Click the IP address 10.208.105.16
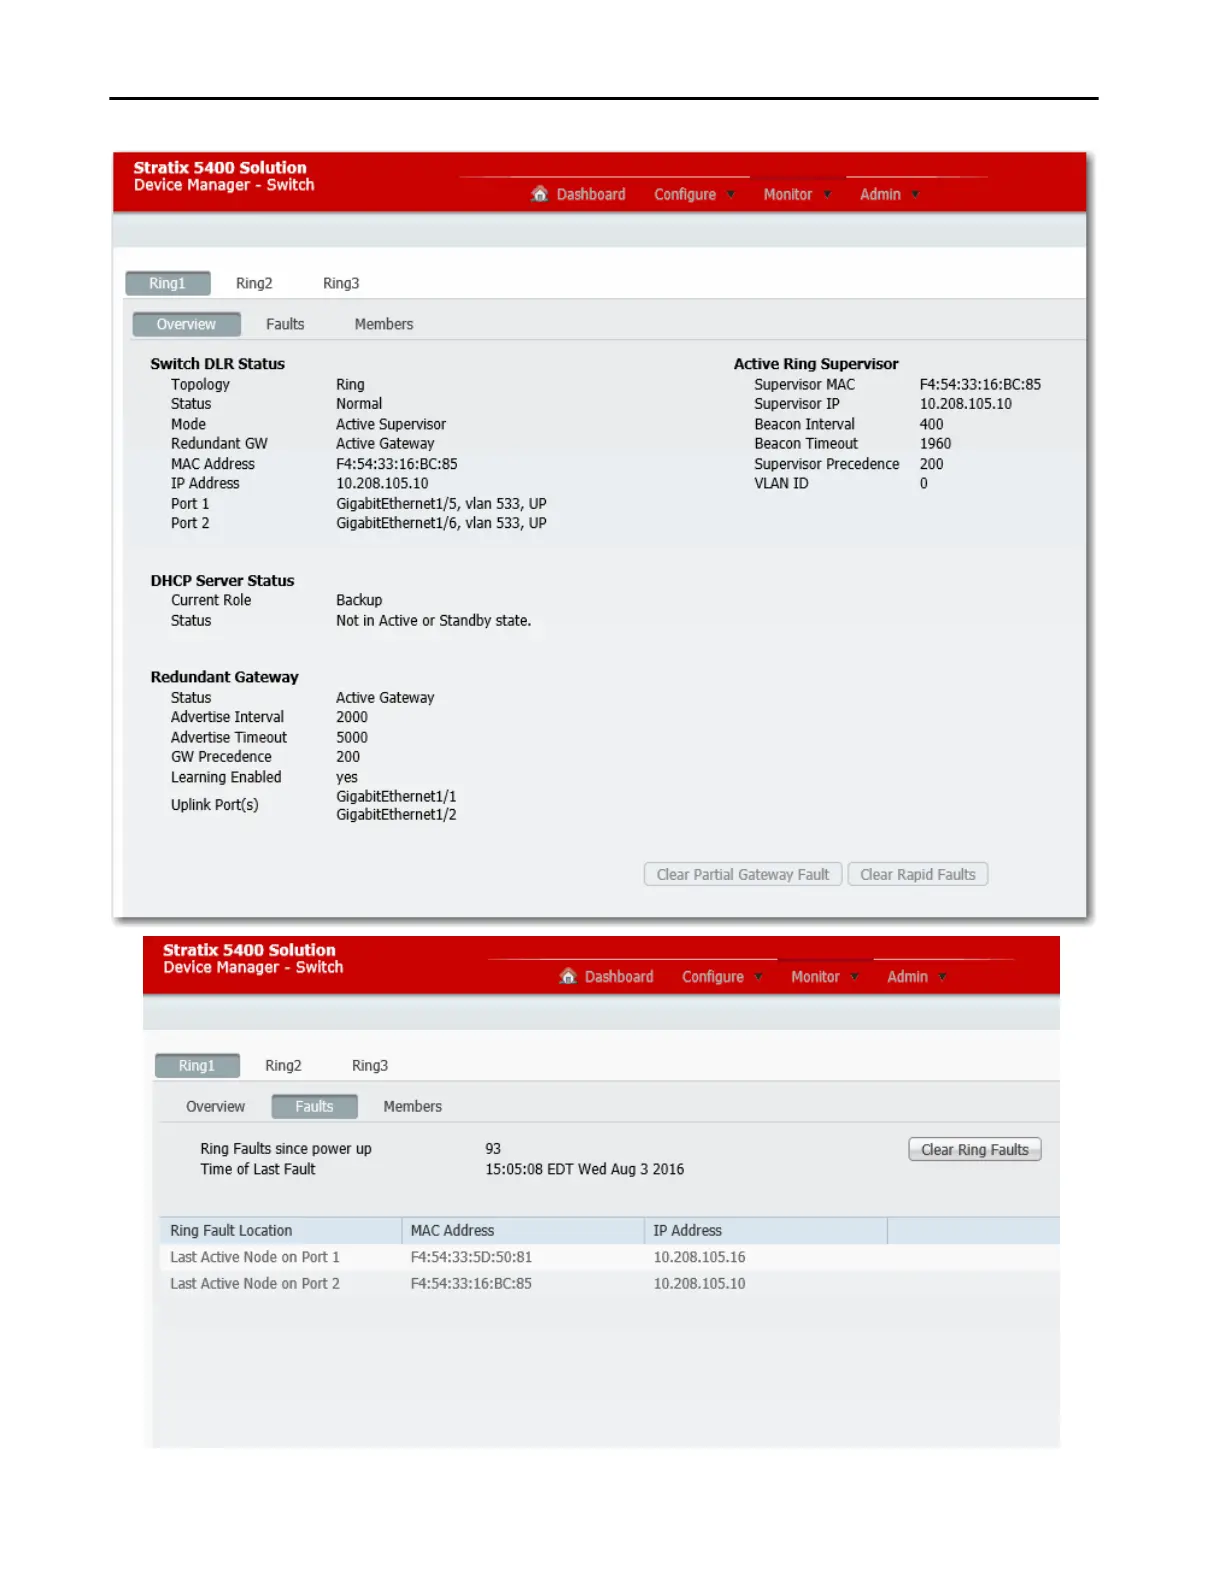Viewport: 1224px width, 1584px height. [x=699, y=1257]
